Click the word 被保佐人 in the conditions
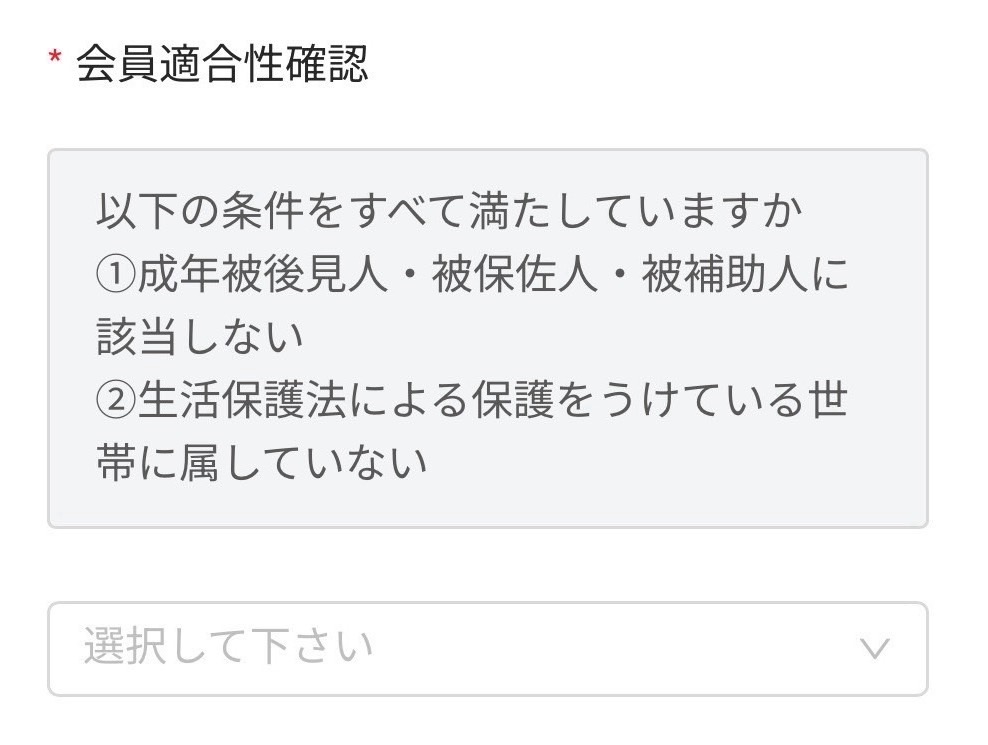The width and height of the screenshot is (988, 745). tap(514, 274)
